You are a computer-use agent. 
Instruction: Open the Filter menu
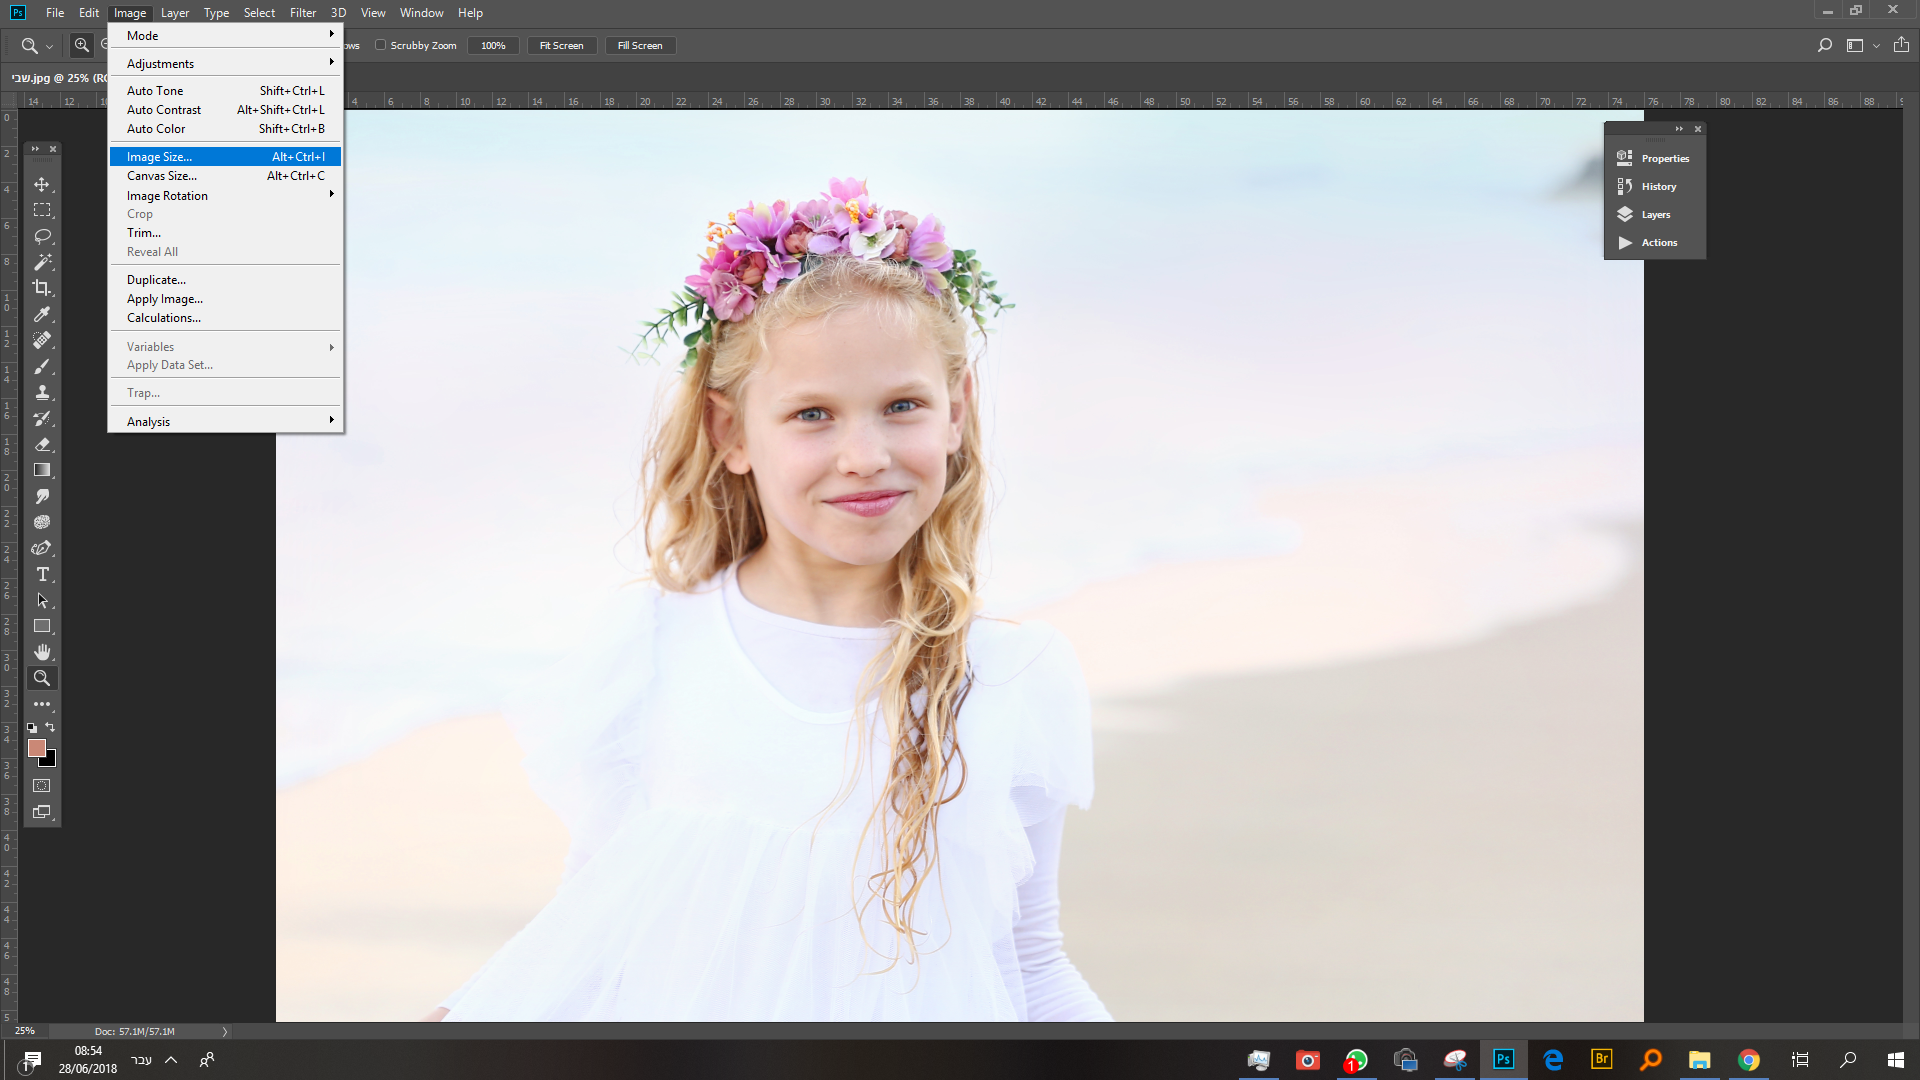[x=302, y=13]
